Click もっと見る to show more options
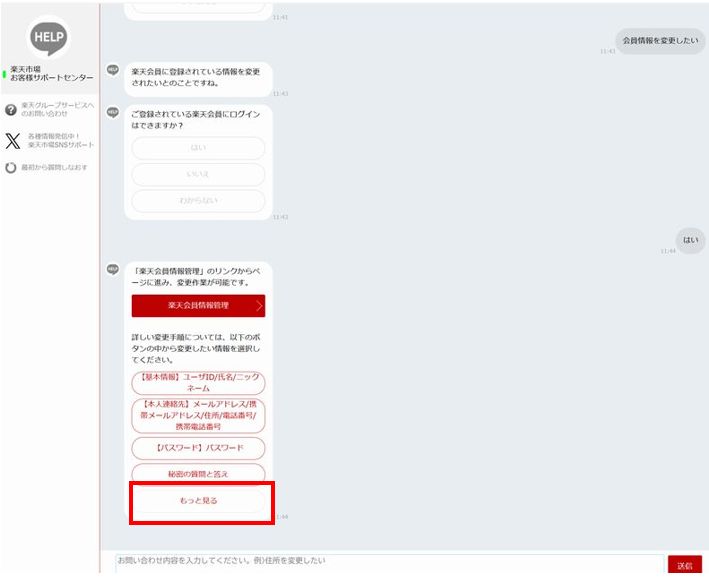The height and width of the screenshot is (588, 709). click(198, 501)
